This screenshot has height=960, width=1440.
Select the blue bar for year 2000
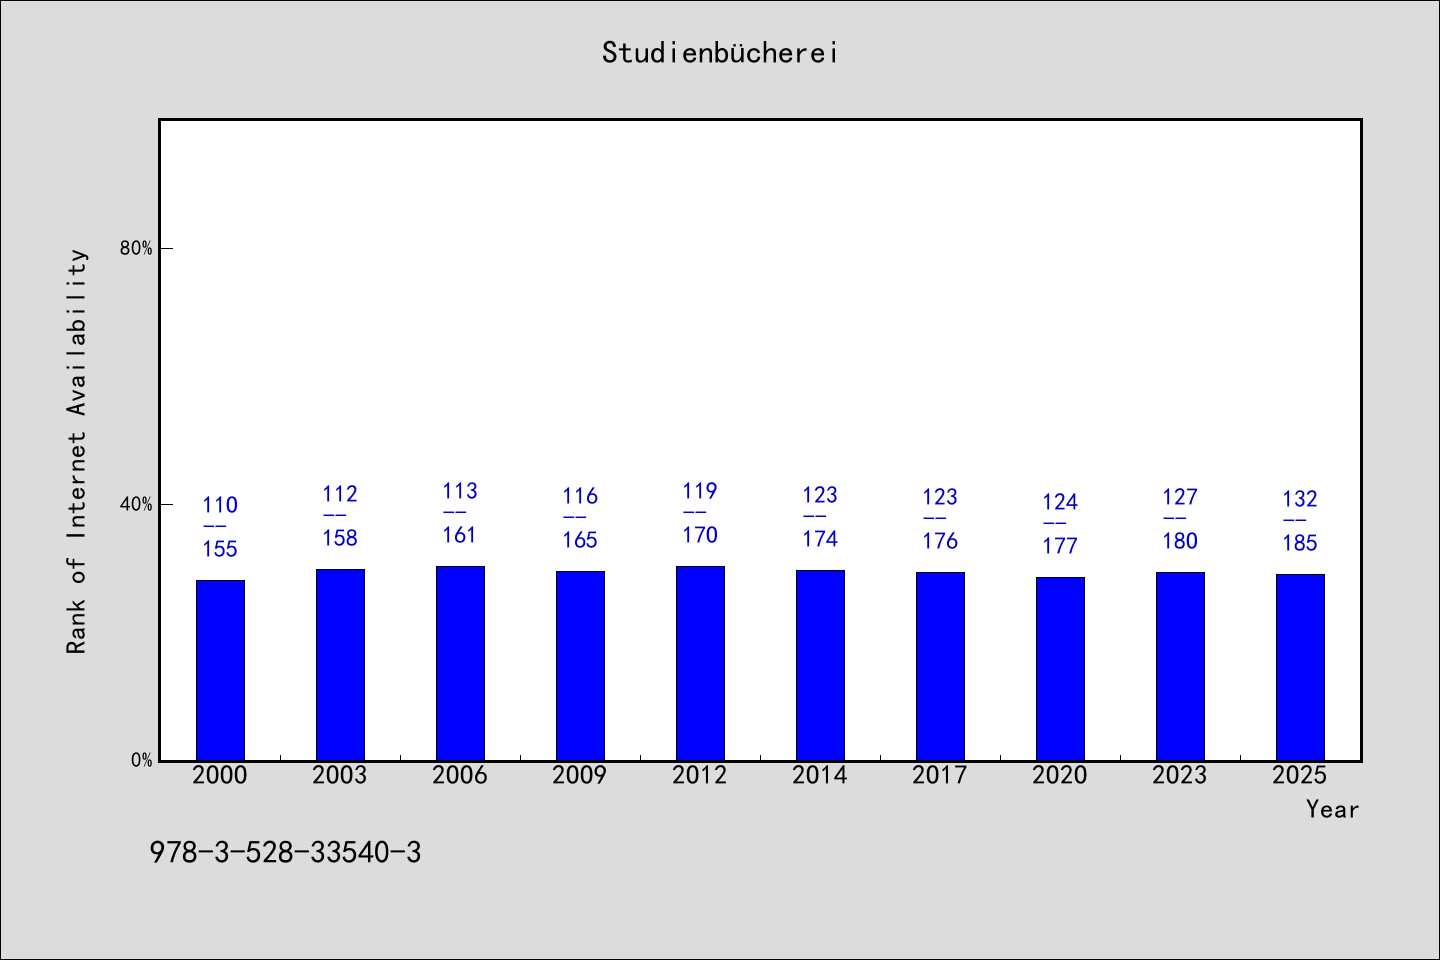[220, 670]
